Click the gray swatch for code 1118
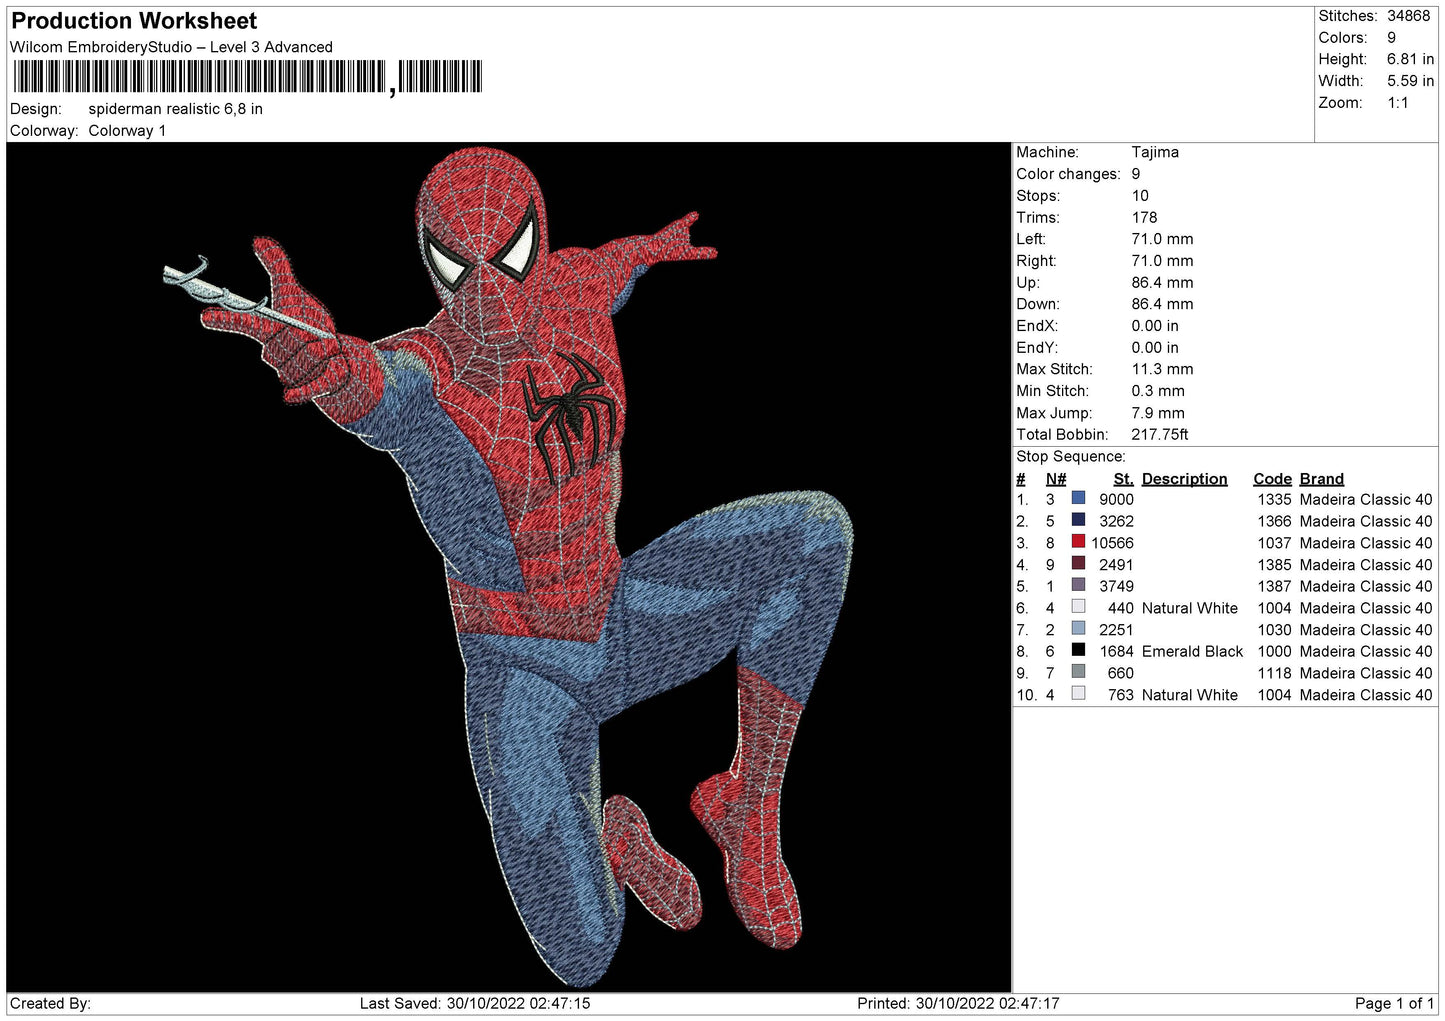1445x1021 pixels. (1078, 672)
